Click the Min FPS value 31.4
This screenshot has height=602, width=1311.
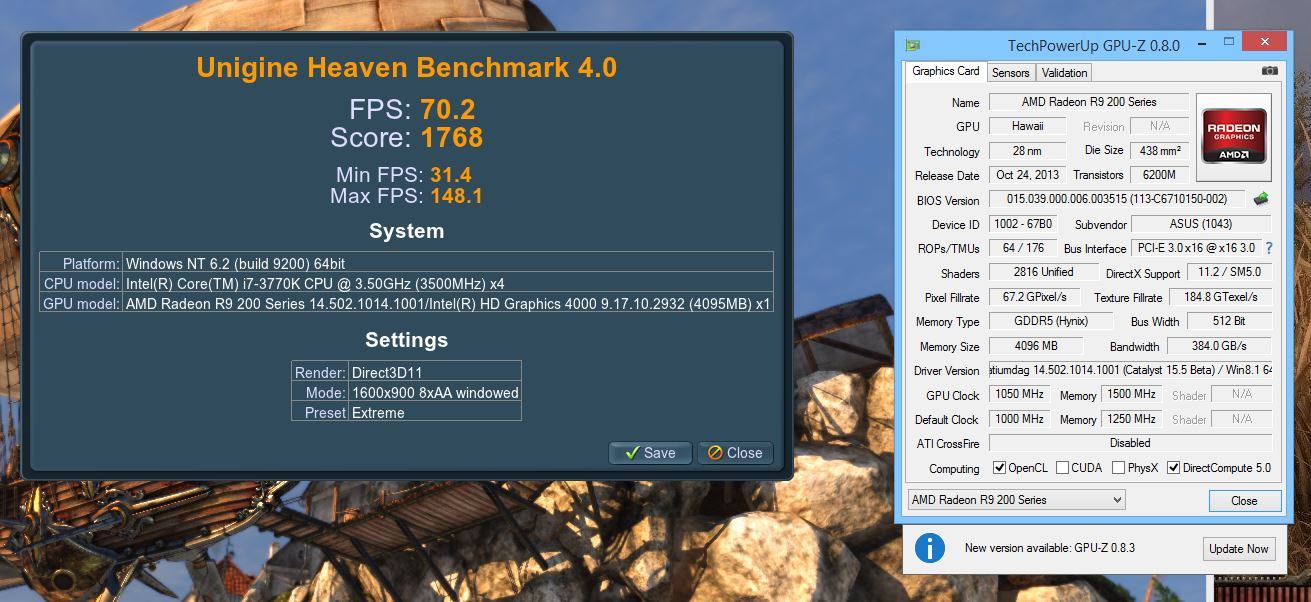(451, 175)
